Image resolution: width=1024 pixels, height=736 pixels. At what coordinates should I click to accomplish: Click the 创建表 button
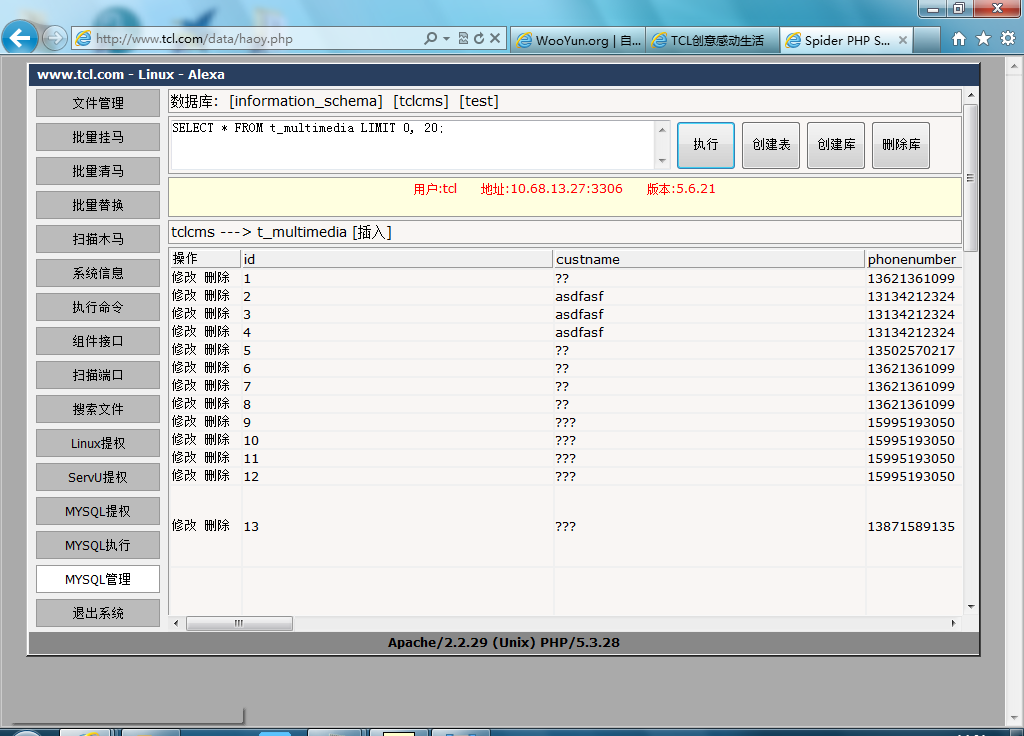pyautogui.click(x=771, y=145)
